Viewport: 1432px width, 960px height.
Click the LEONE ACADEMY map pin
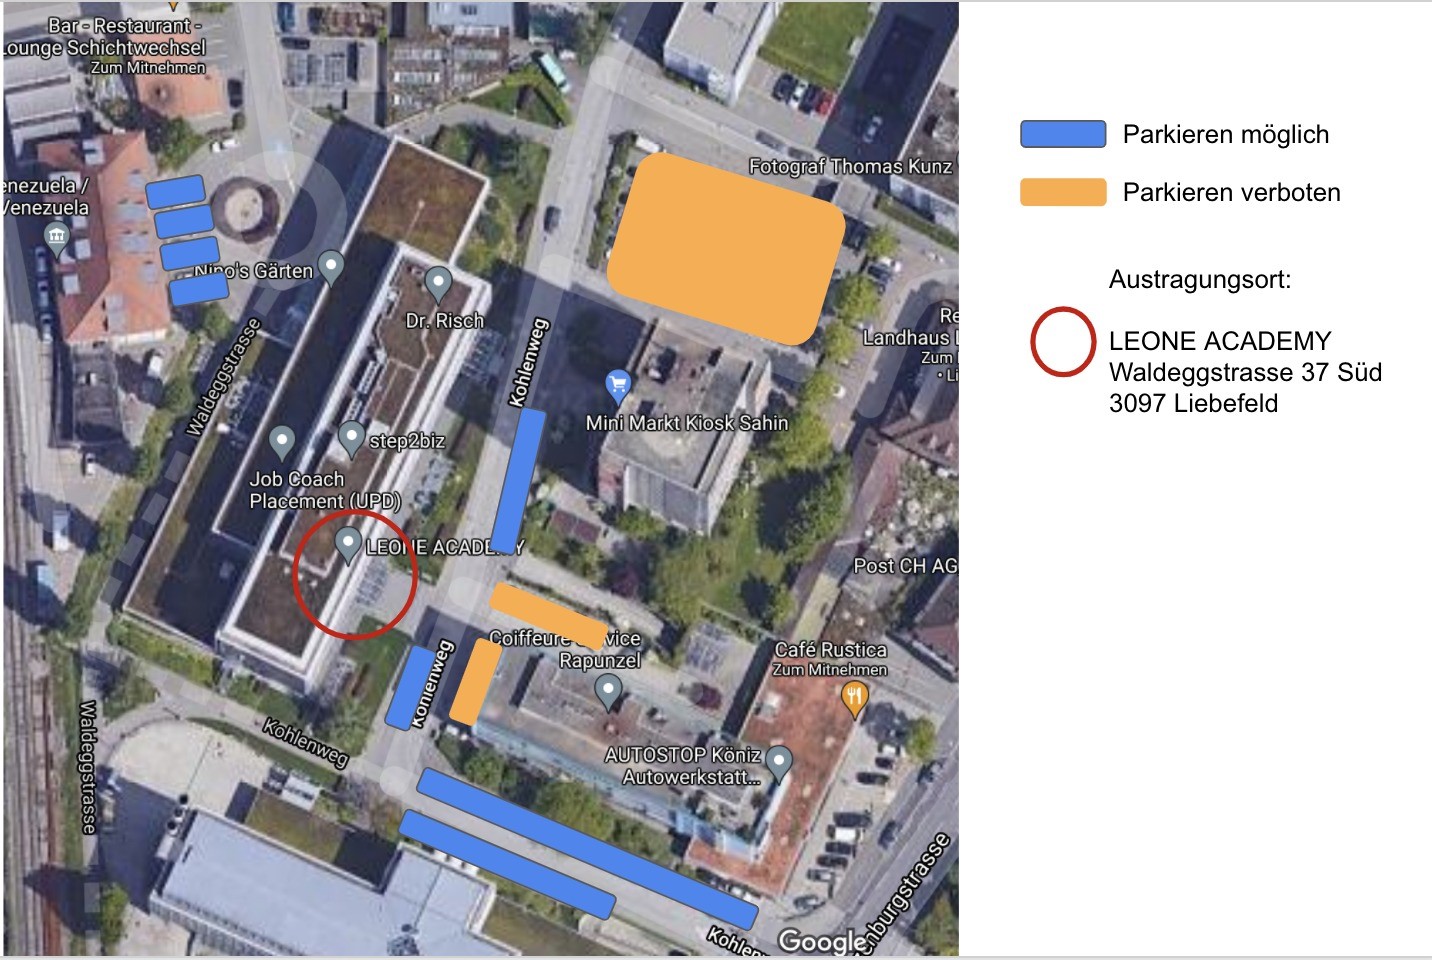(x=347, y=545)
